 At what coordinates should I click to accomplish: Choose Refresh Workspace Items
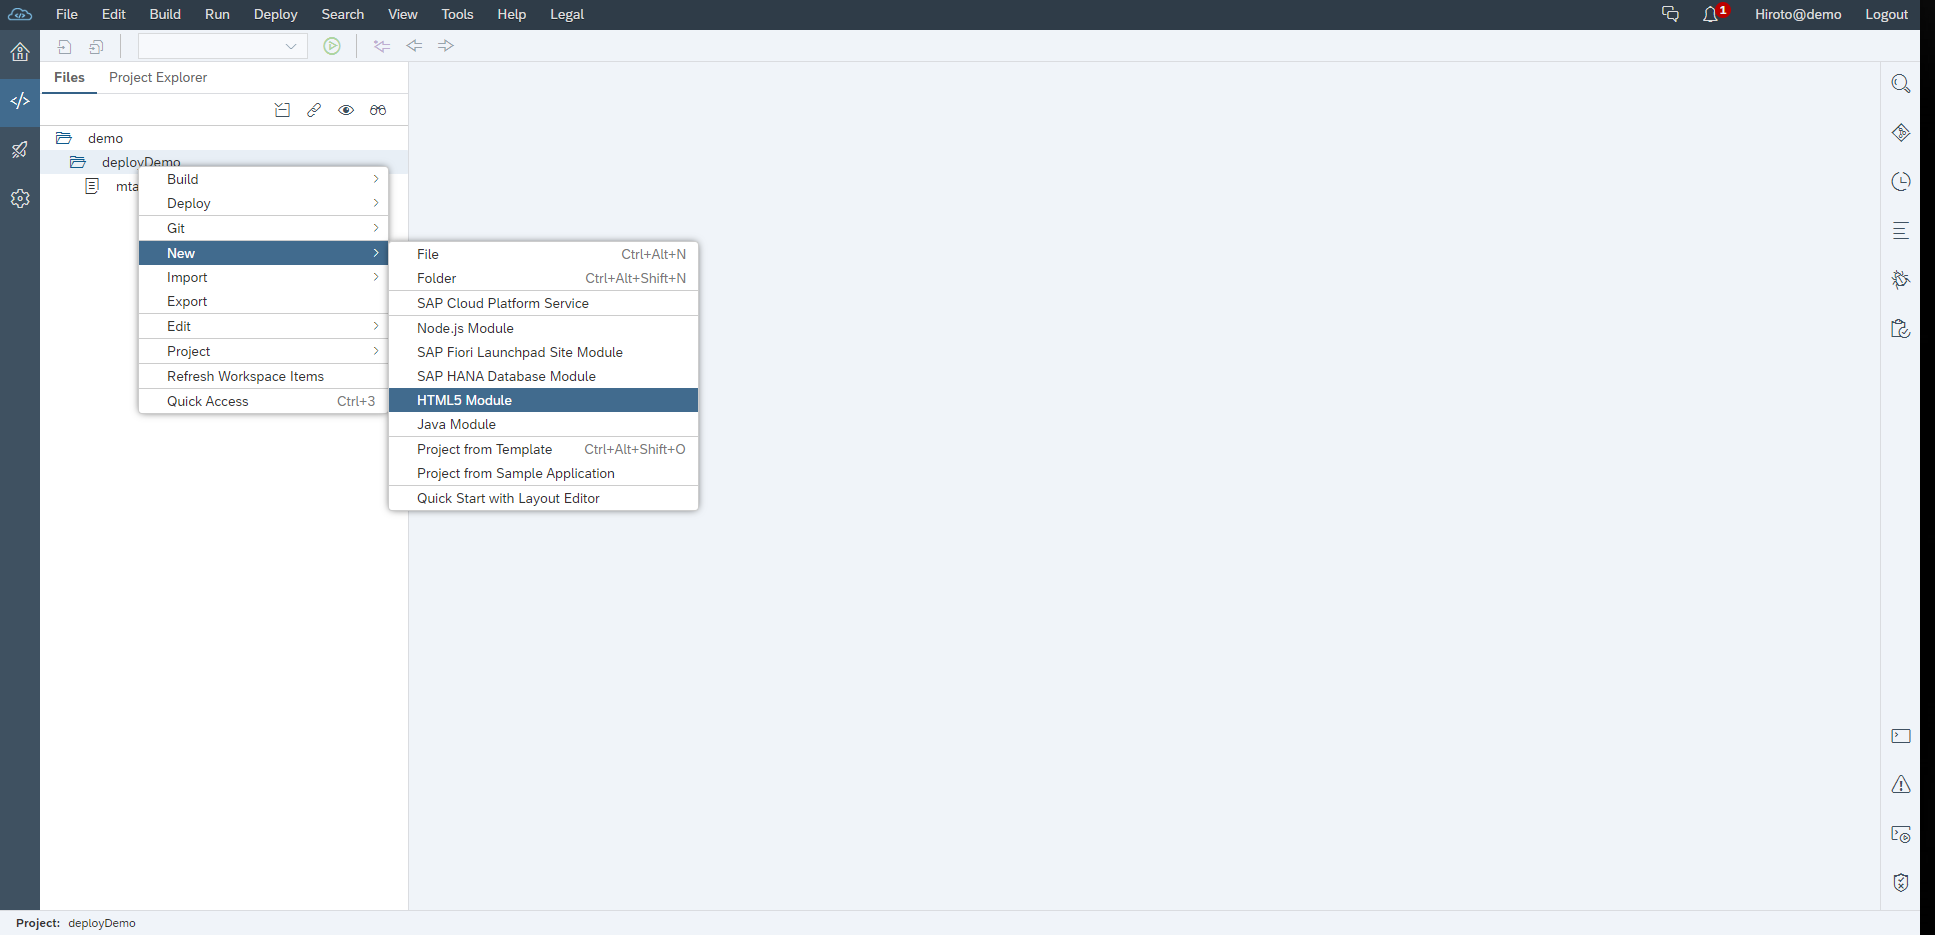tap(263, 376)
